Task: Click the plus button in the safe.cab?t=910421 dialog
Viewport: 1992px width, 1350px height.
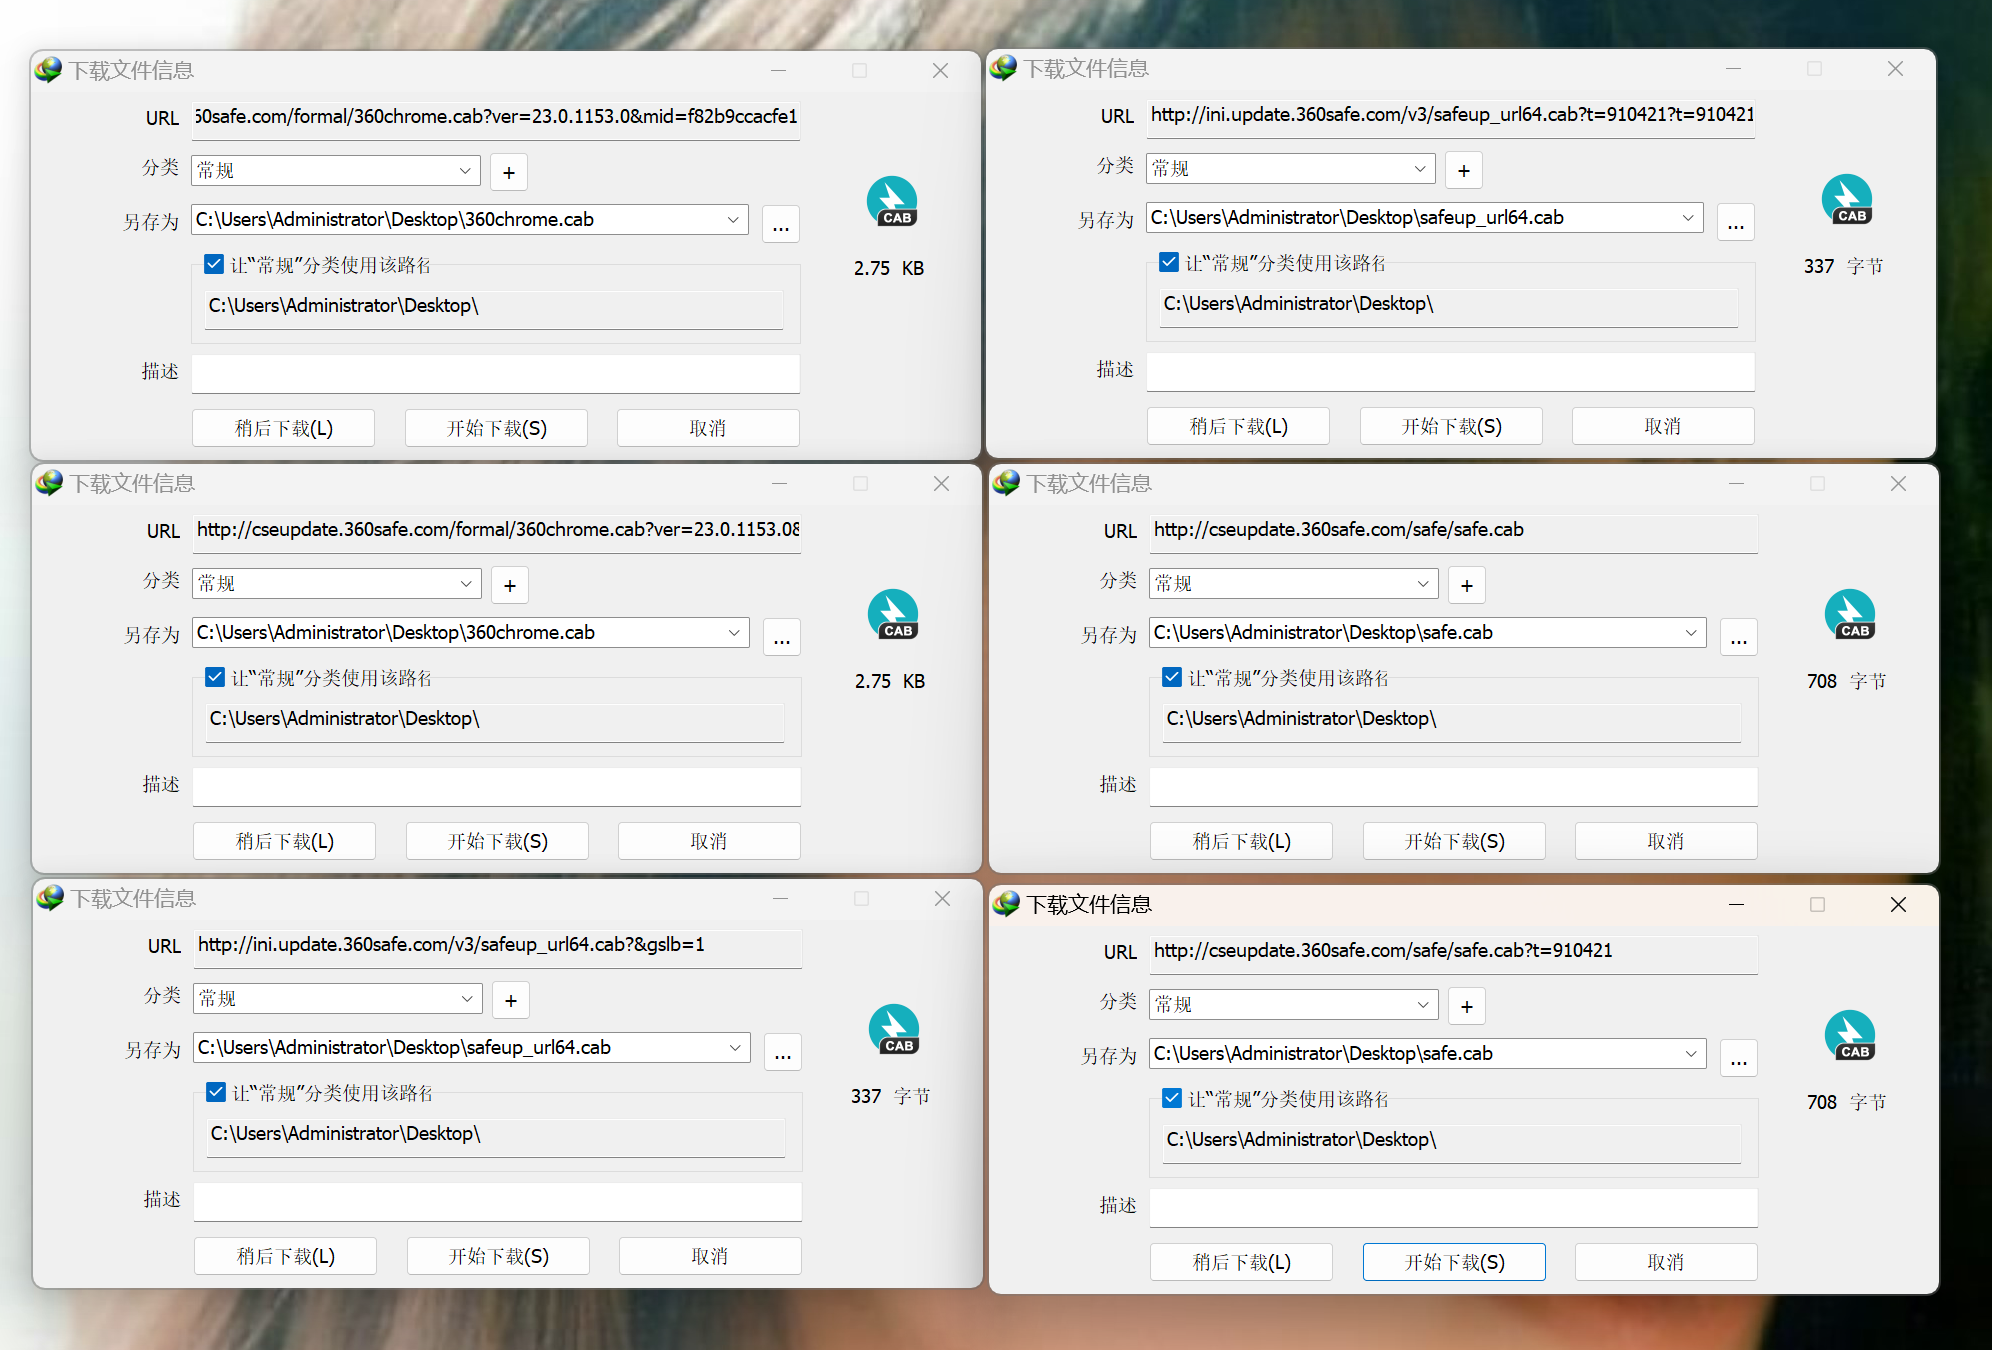Action: [x=1466, y=1006]
